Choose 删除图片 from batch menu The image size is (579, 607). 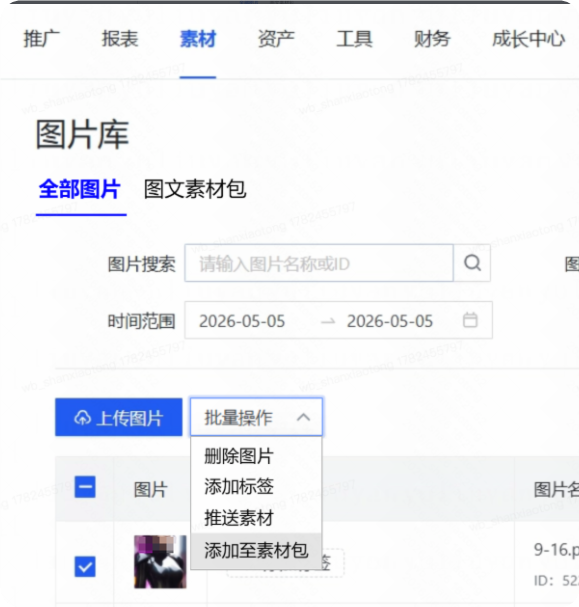coord(256,456)
